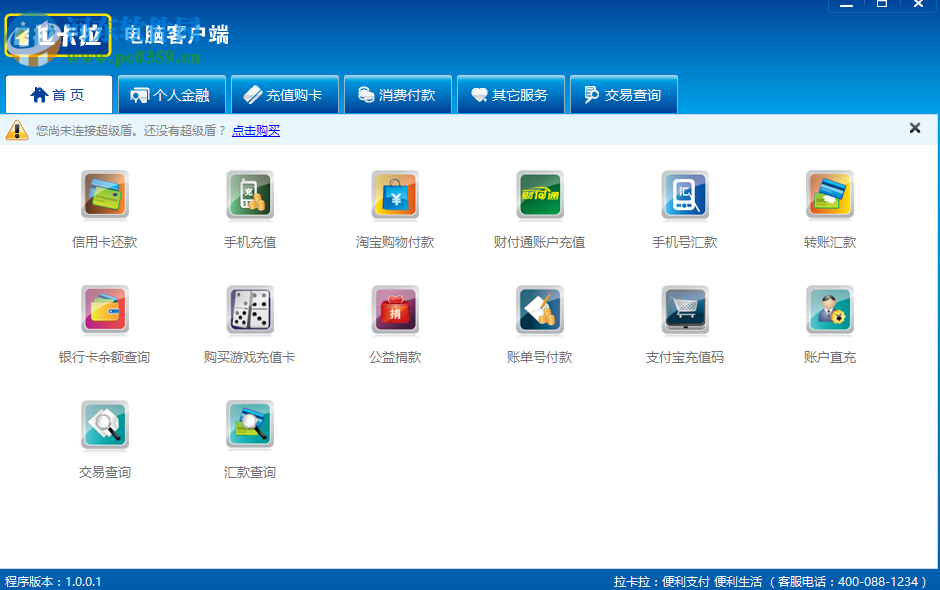The image size is (940, 590).
Task: Click the 财付通账户充值 label text
Action: tap(540, 242)
